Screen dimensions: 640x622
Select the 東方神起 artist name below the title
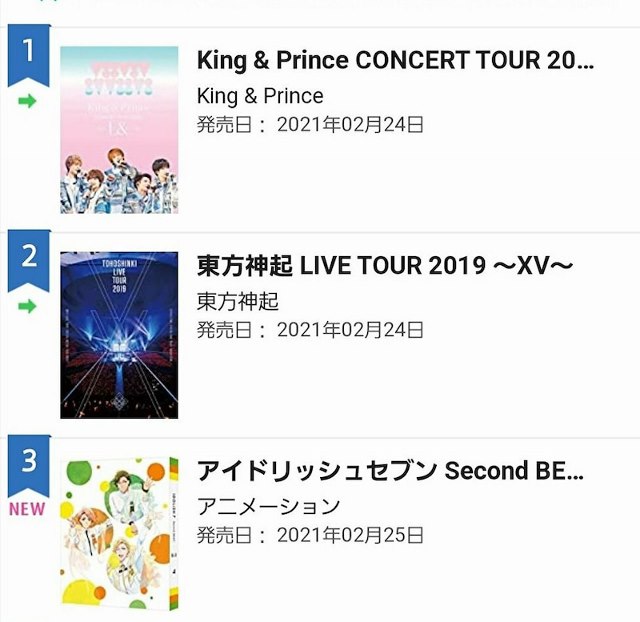tap(238, 301)
